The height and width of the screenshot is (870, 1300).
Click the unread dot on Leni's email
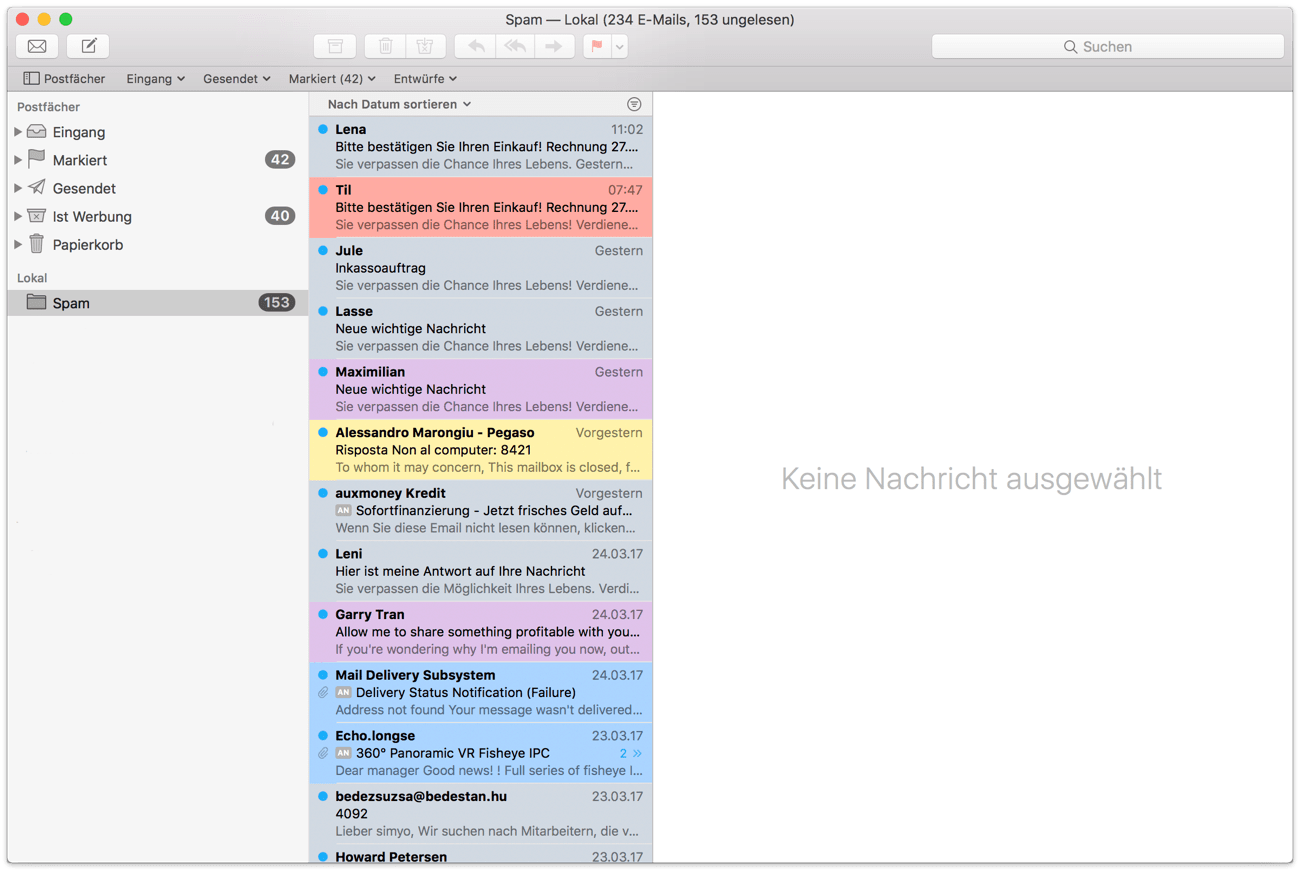pyautogui.click(x=323, y=553)
